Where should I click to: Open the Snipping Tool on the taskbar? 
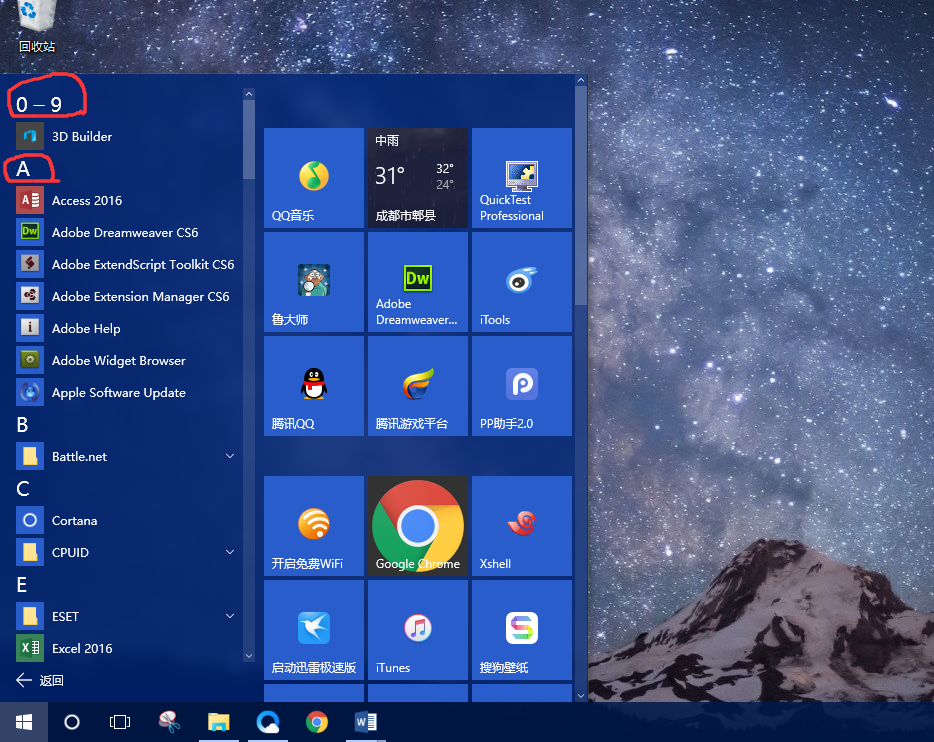pos(170,722)
